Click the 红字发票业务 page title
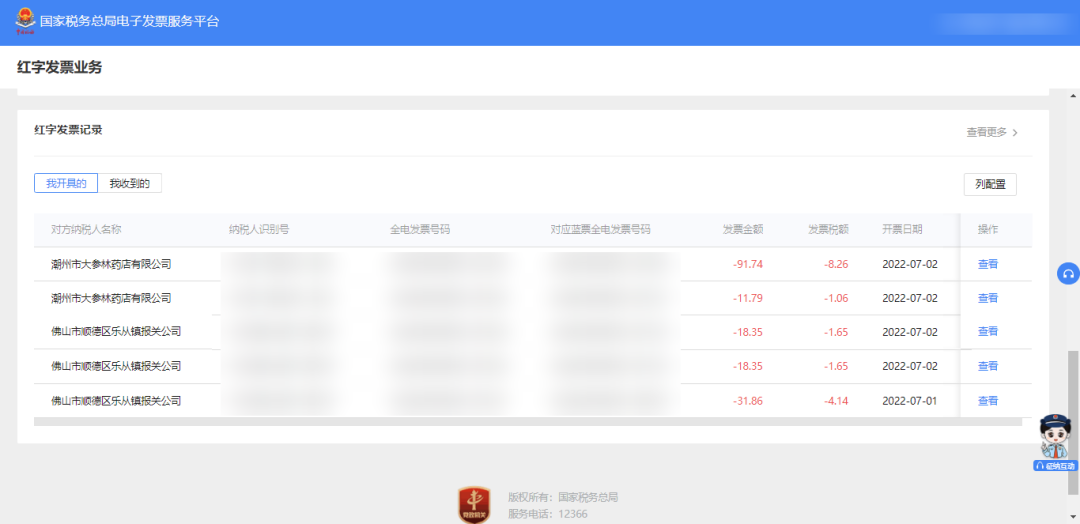The image size is (1080, 524). [59, 67]
